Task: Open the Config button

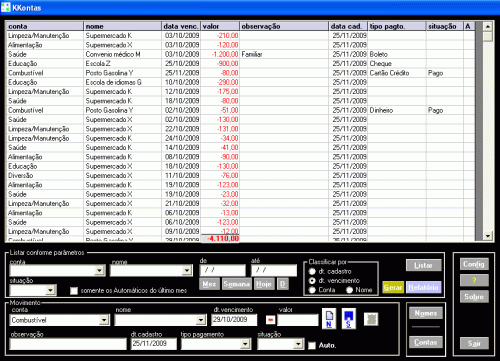Action: (x=474, y=264)
